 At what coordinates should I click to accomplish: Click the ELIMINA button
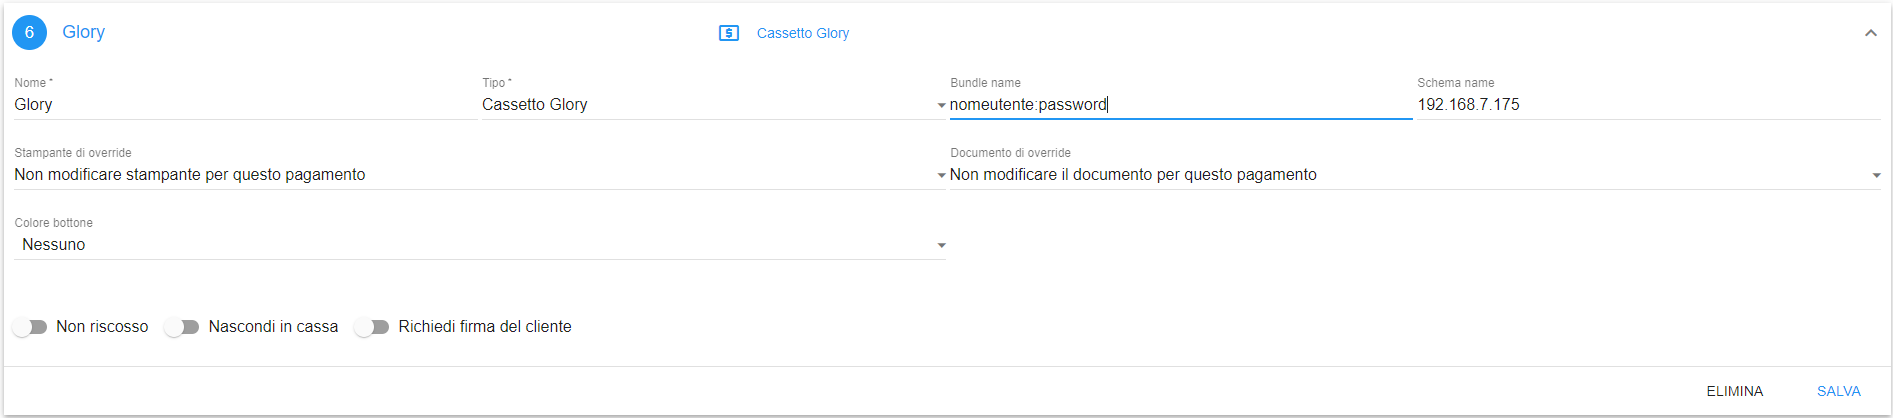pos(1734,391)
